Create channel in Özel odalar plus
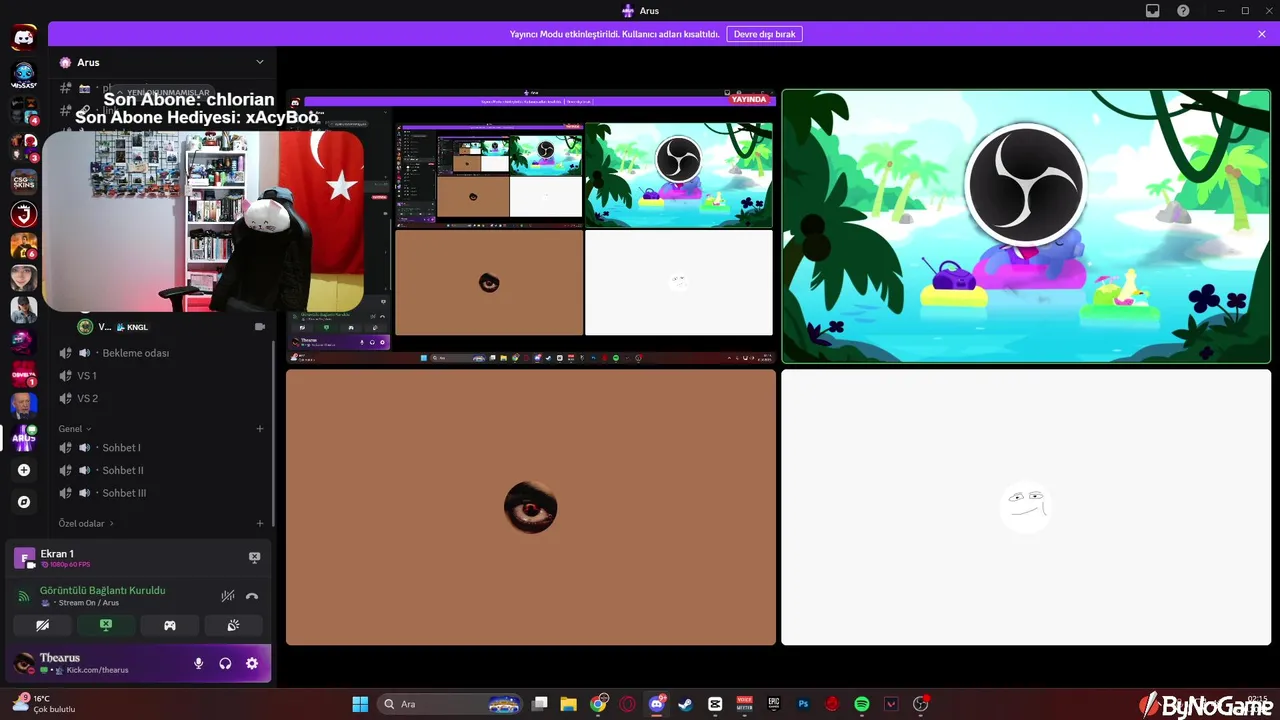 pyautogui.click(x=260, y=523)
